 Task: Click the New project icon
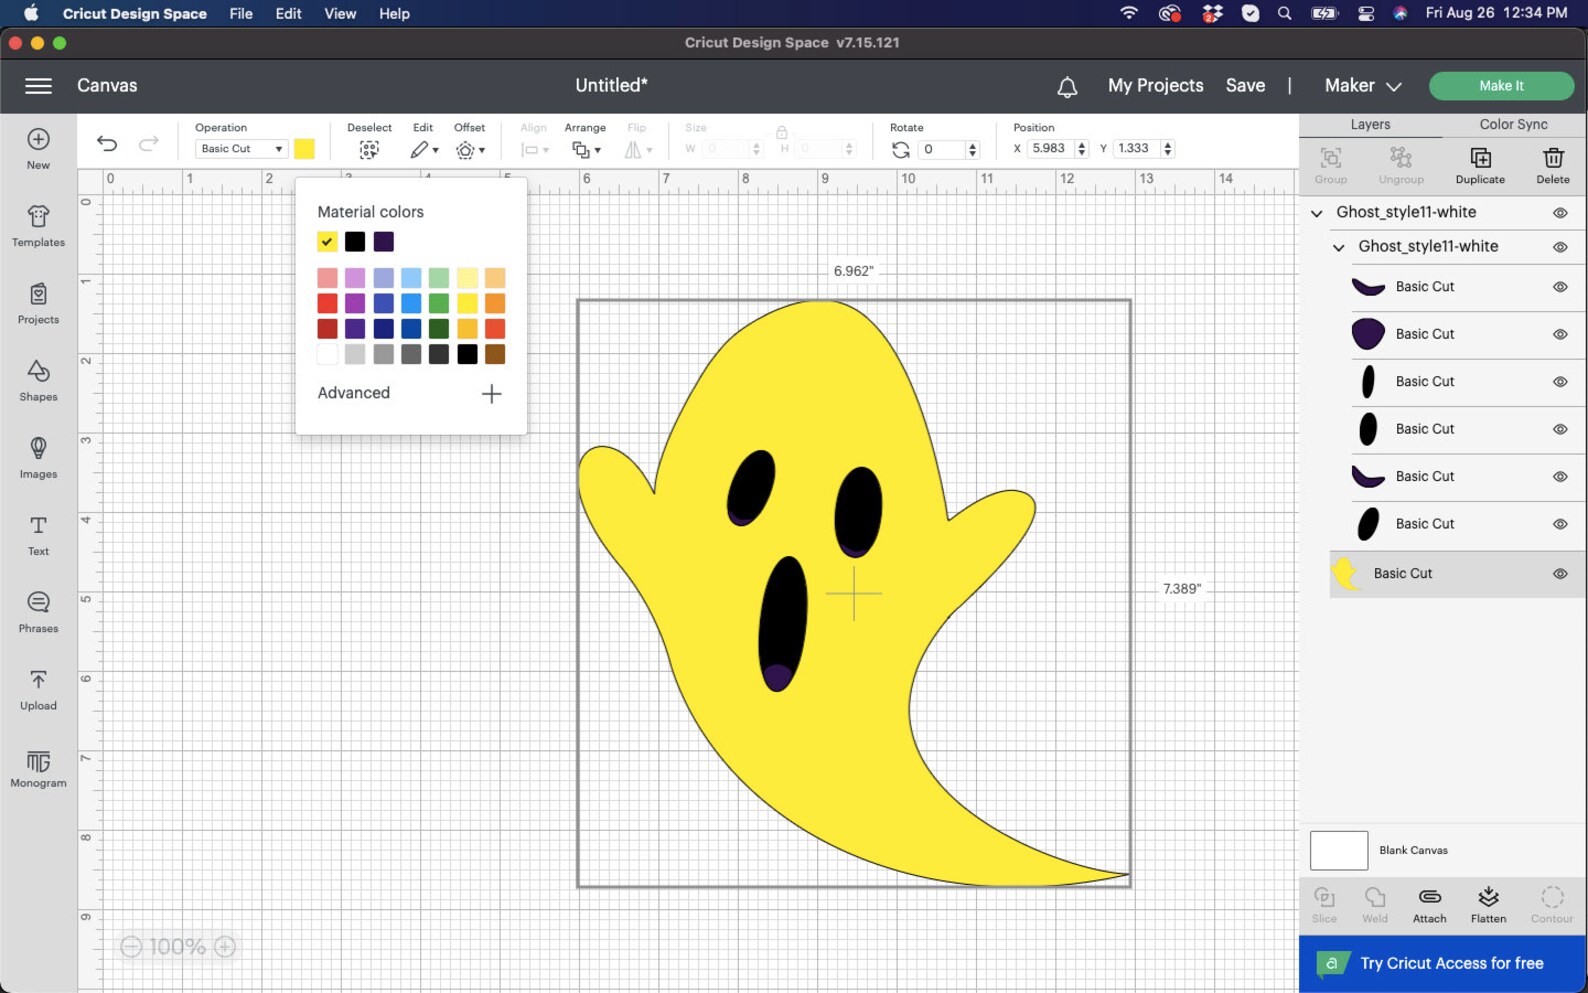tap(38, 139)
